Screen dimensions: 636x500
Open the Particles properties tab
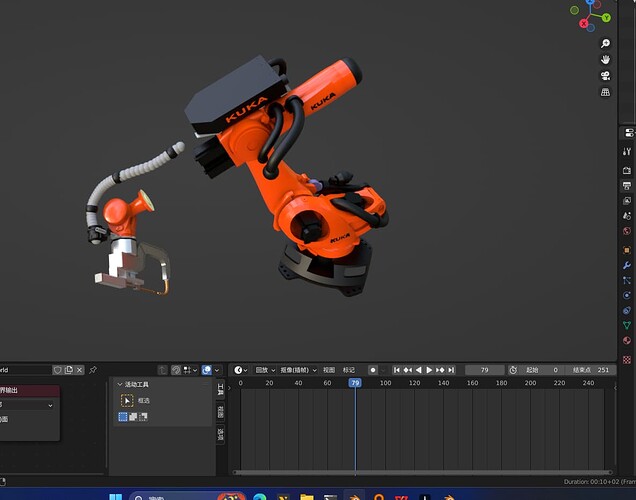click(x=627, y=280)
